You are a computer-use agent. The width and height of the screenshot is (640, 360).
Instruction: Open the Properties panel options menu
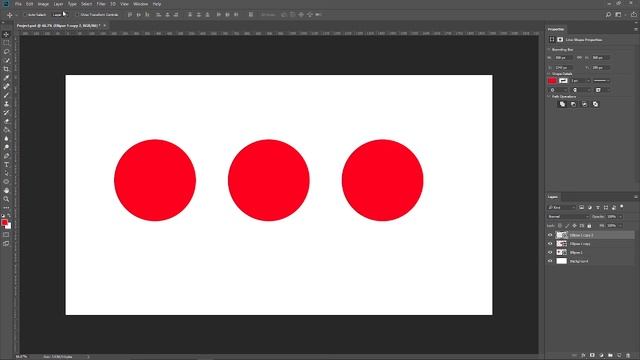click(636, 29)
